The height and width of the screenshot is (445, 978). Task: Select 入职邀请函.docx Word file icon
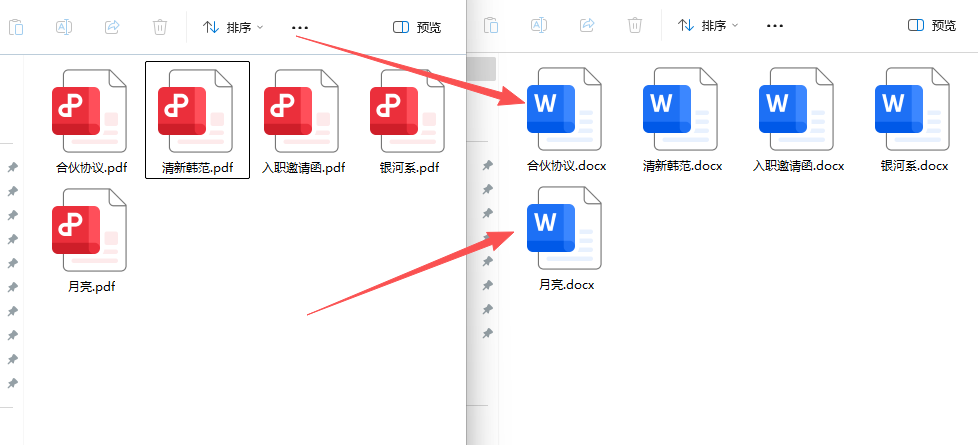(x=796, y=109)
